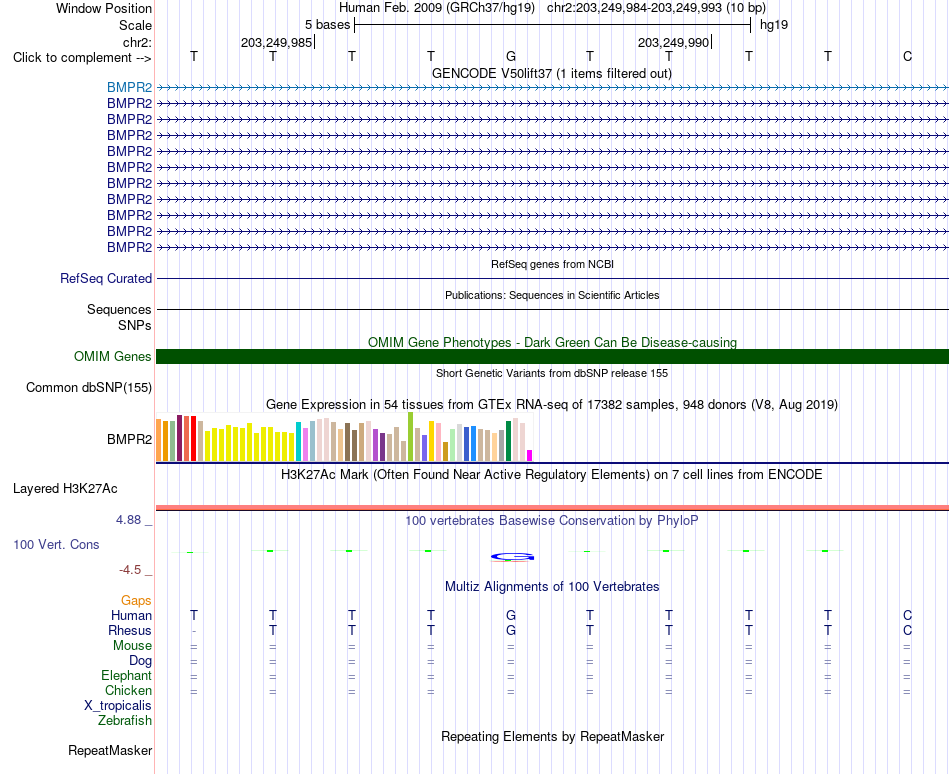The height and width of the screenshot is (774, 950).
Task: Click the Scale label
Action: (x=135, y=25)
